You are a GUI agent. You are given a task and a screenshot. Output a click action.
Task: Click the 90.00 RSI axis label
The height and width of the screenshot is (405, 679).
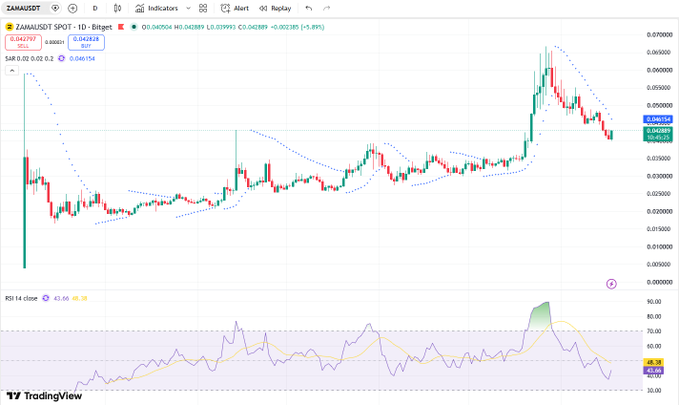click(x=654, y=301)
